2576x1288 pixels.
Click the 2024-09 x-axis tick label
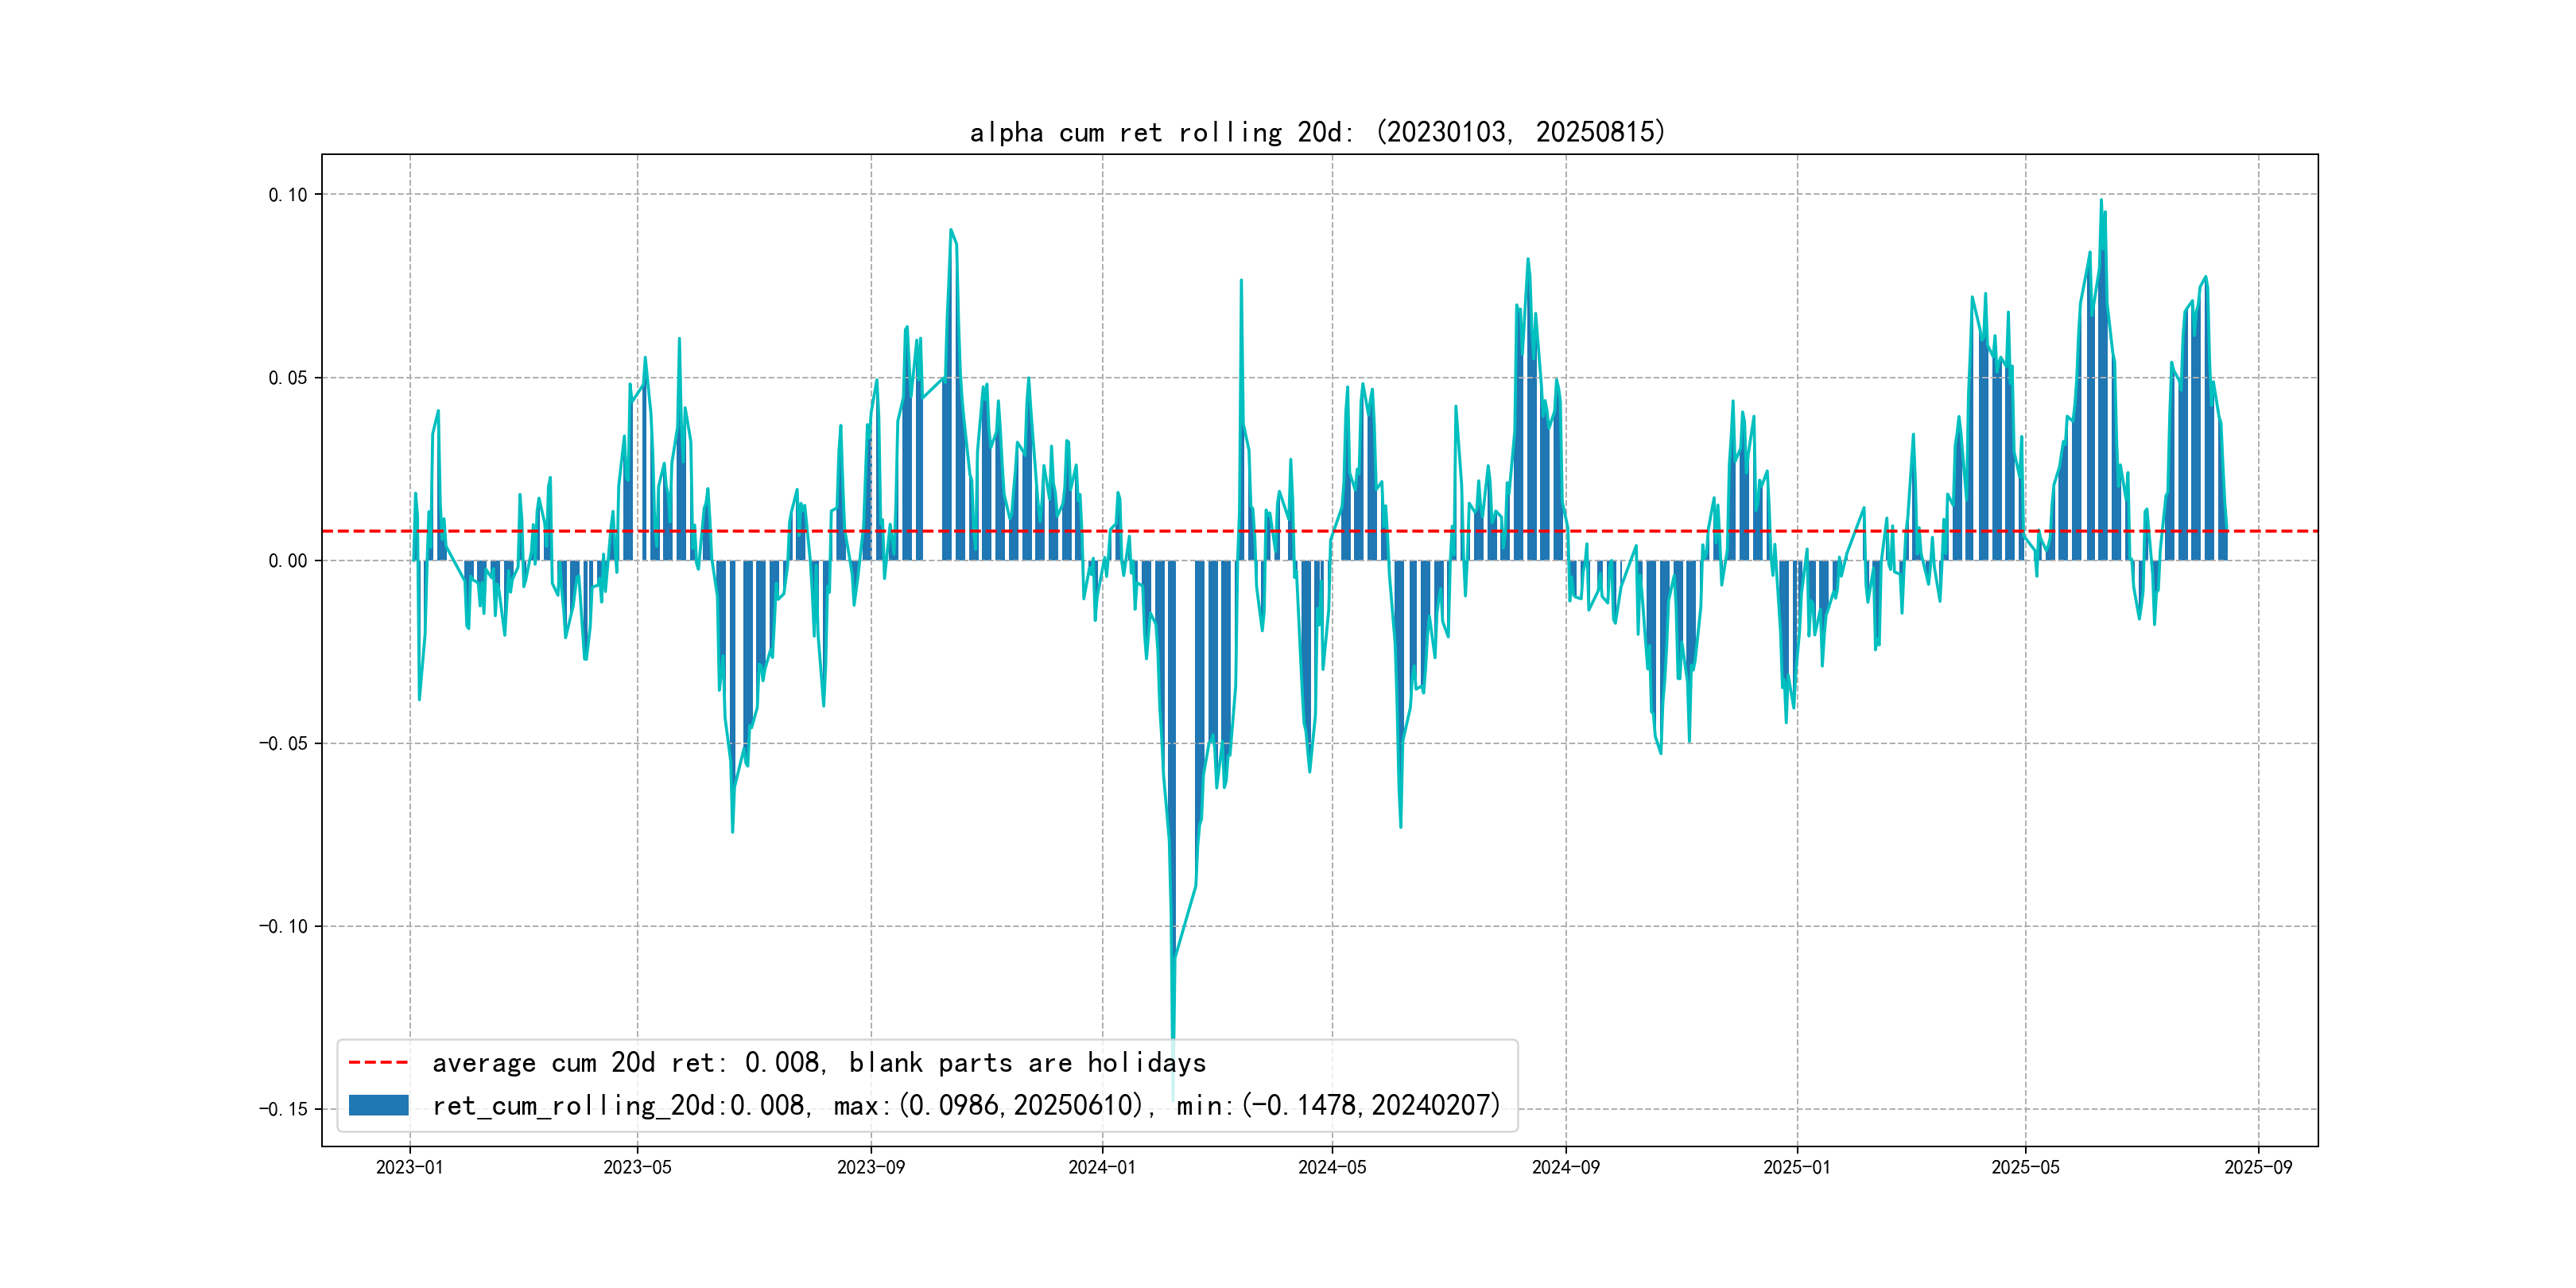[x=1565, y=1167]
